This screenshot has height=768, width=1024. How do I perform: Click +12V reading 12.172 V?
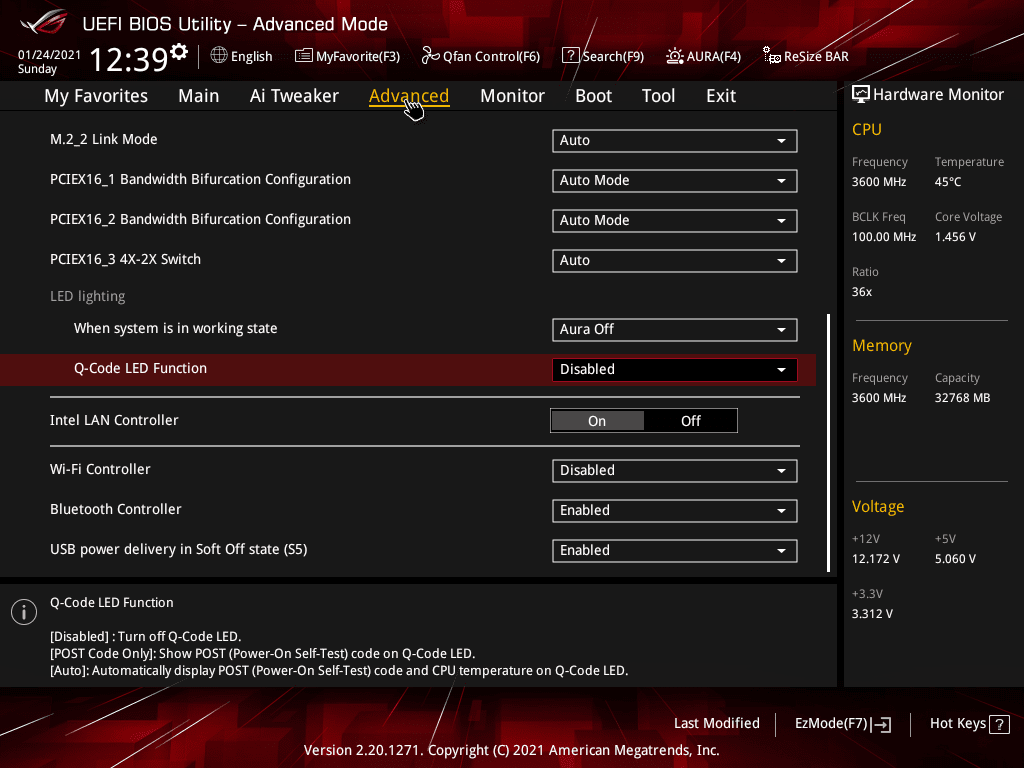(x=876, y=559)
